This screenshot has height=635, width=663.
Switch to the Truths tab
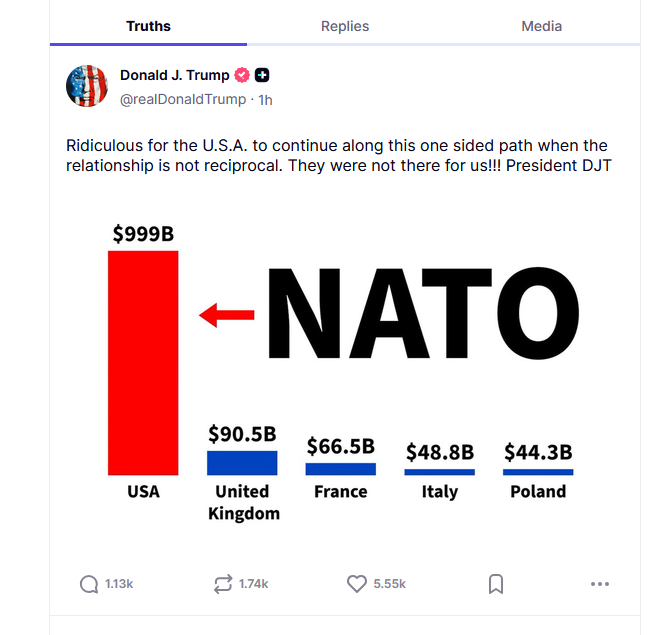[148, 26]
